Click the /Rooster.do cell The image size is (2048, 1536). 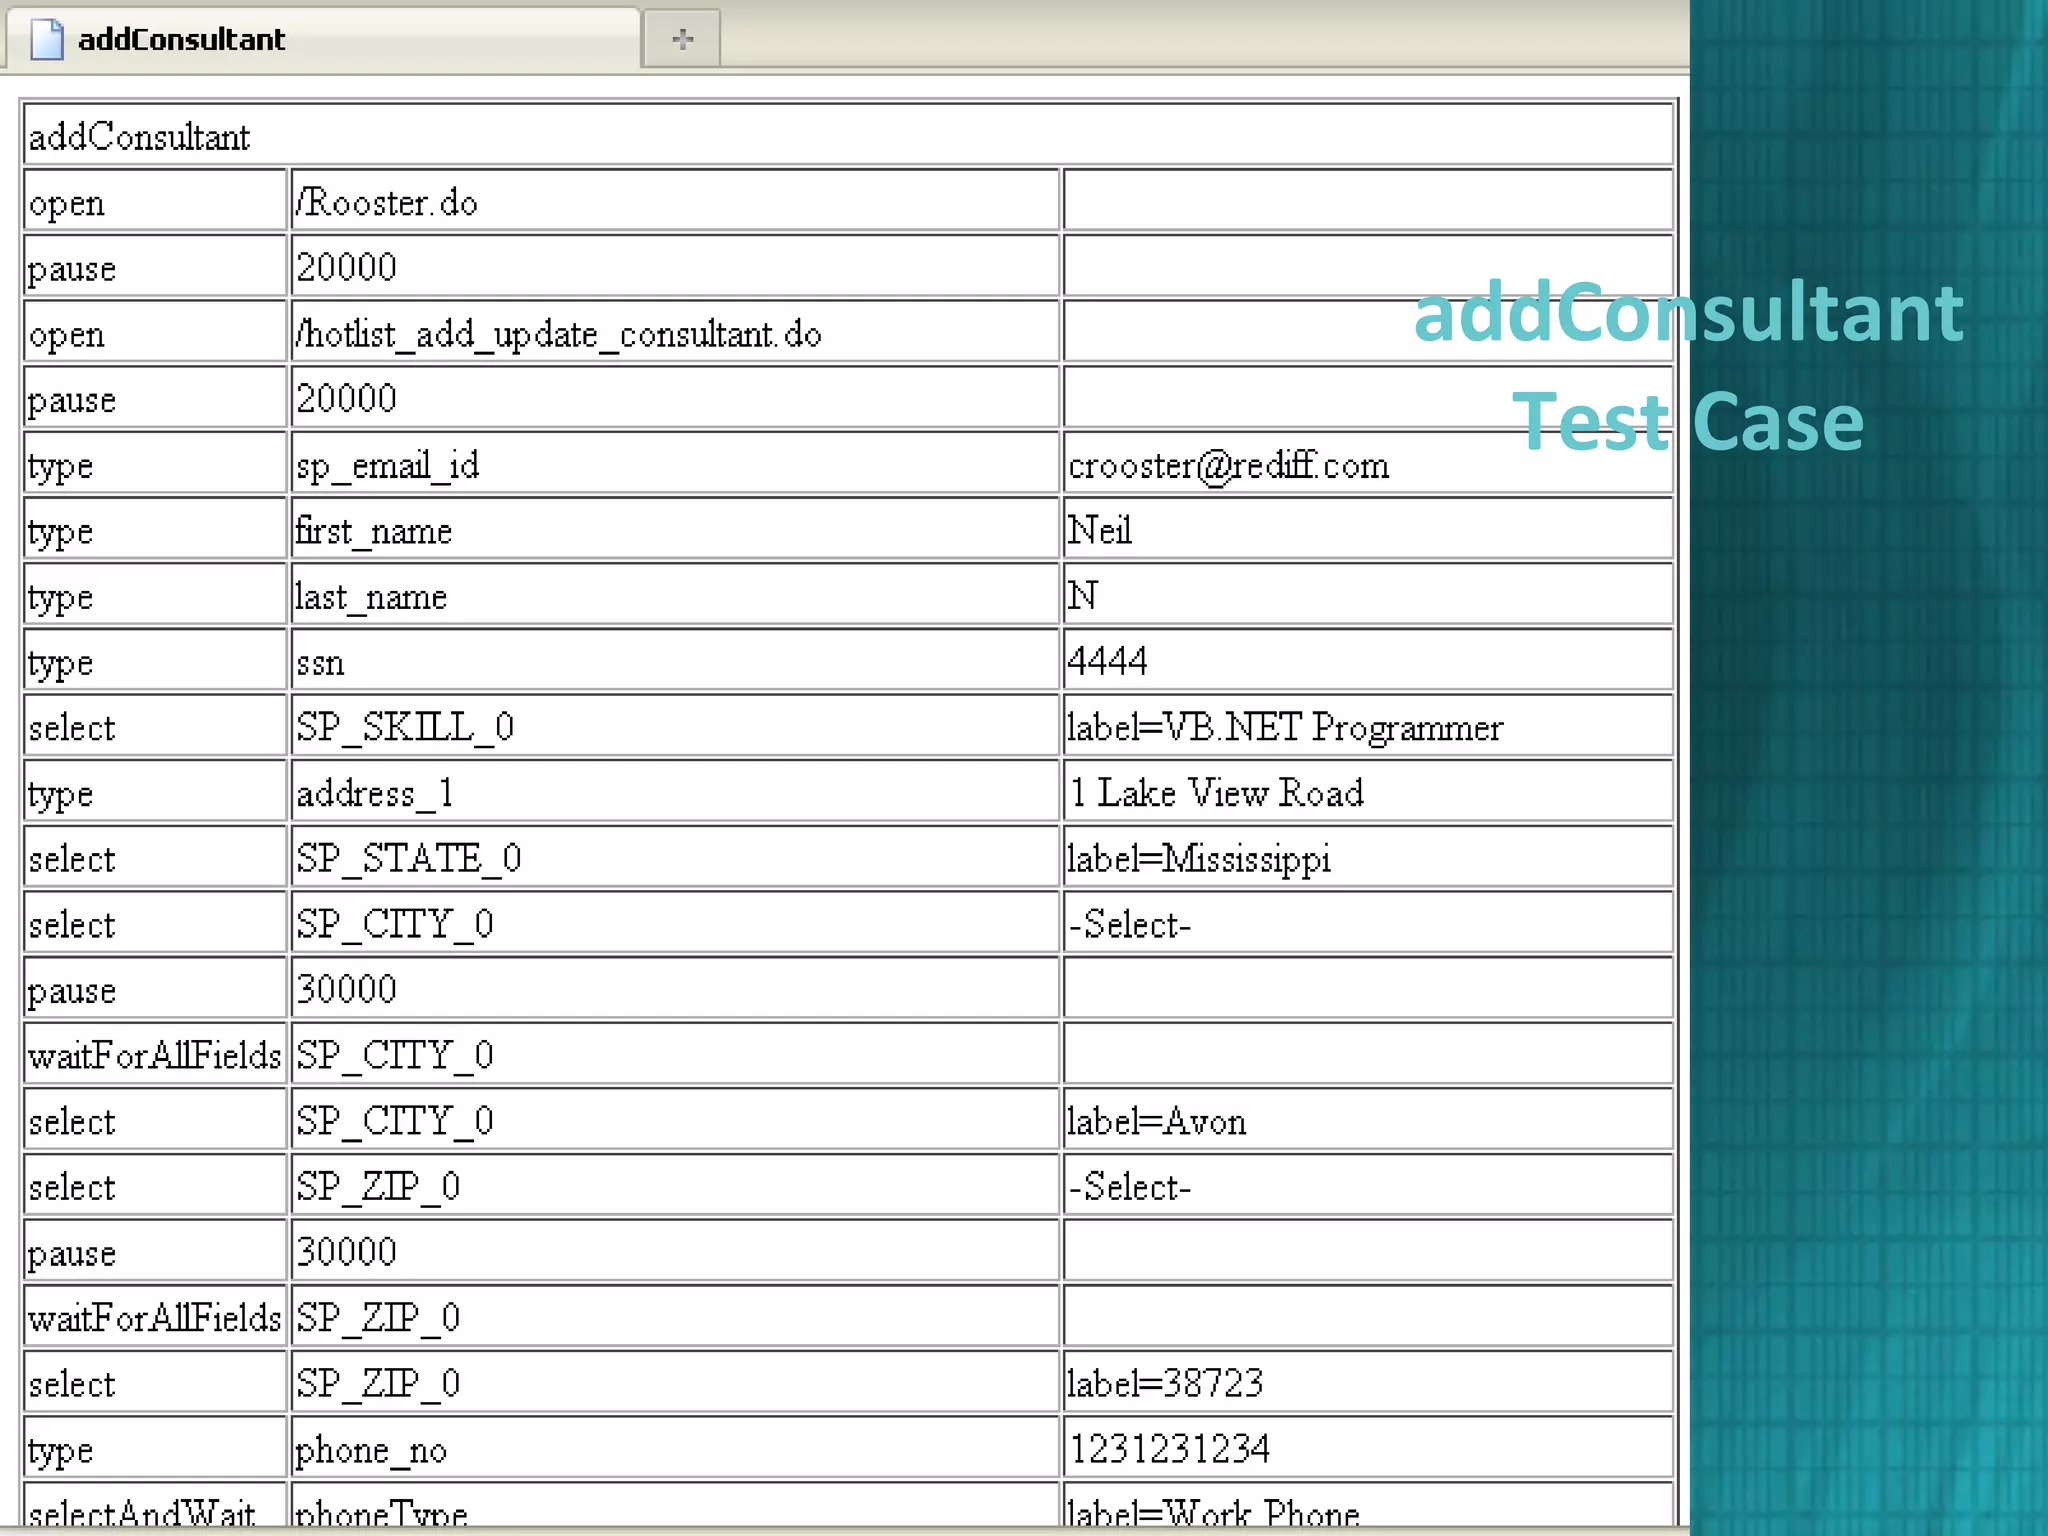pyautogui.click(x=675, y=201)
